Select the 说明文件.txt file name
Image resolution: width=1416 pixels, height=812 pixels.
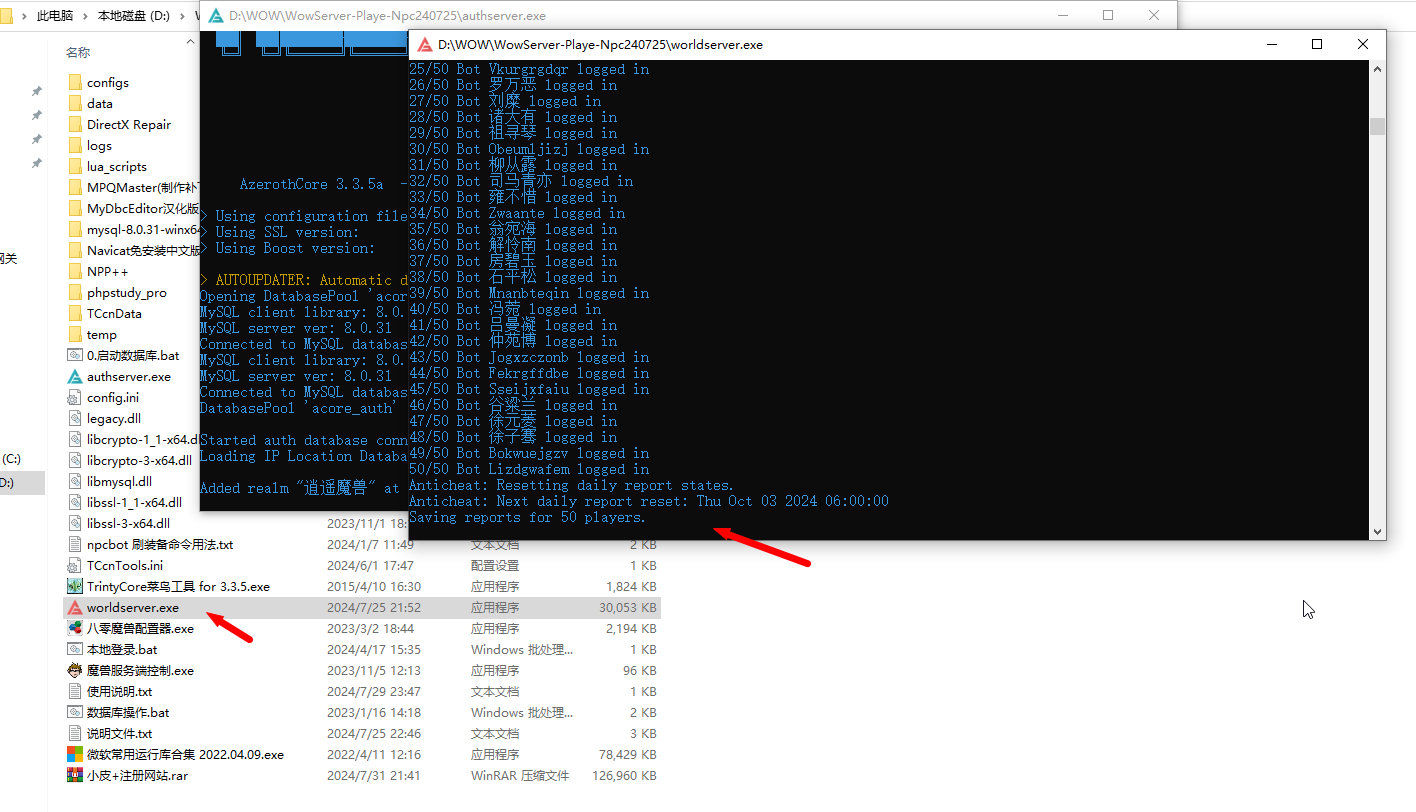(x=119, y=733)
